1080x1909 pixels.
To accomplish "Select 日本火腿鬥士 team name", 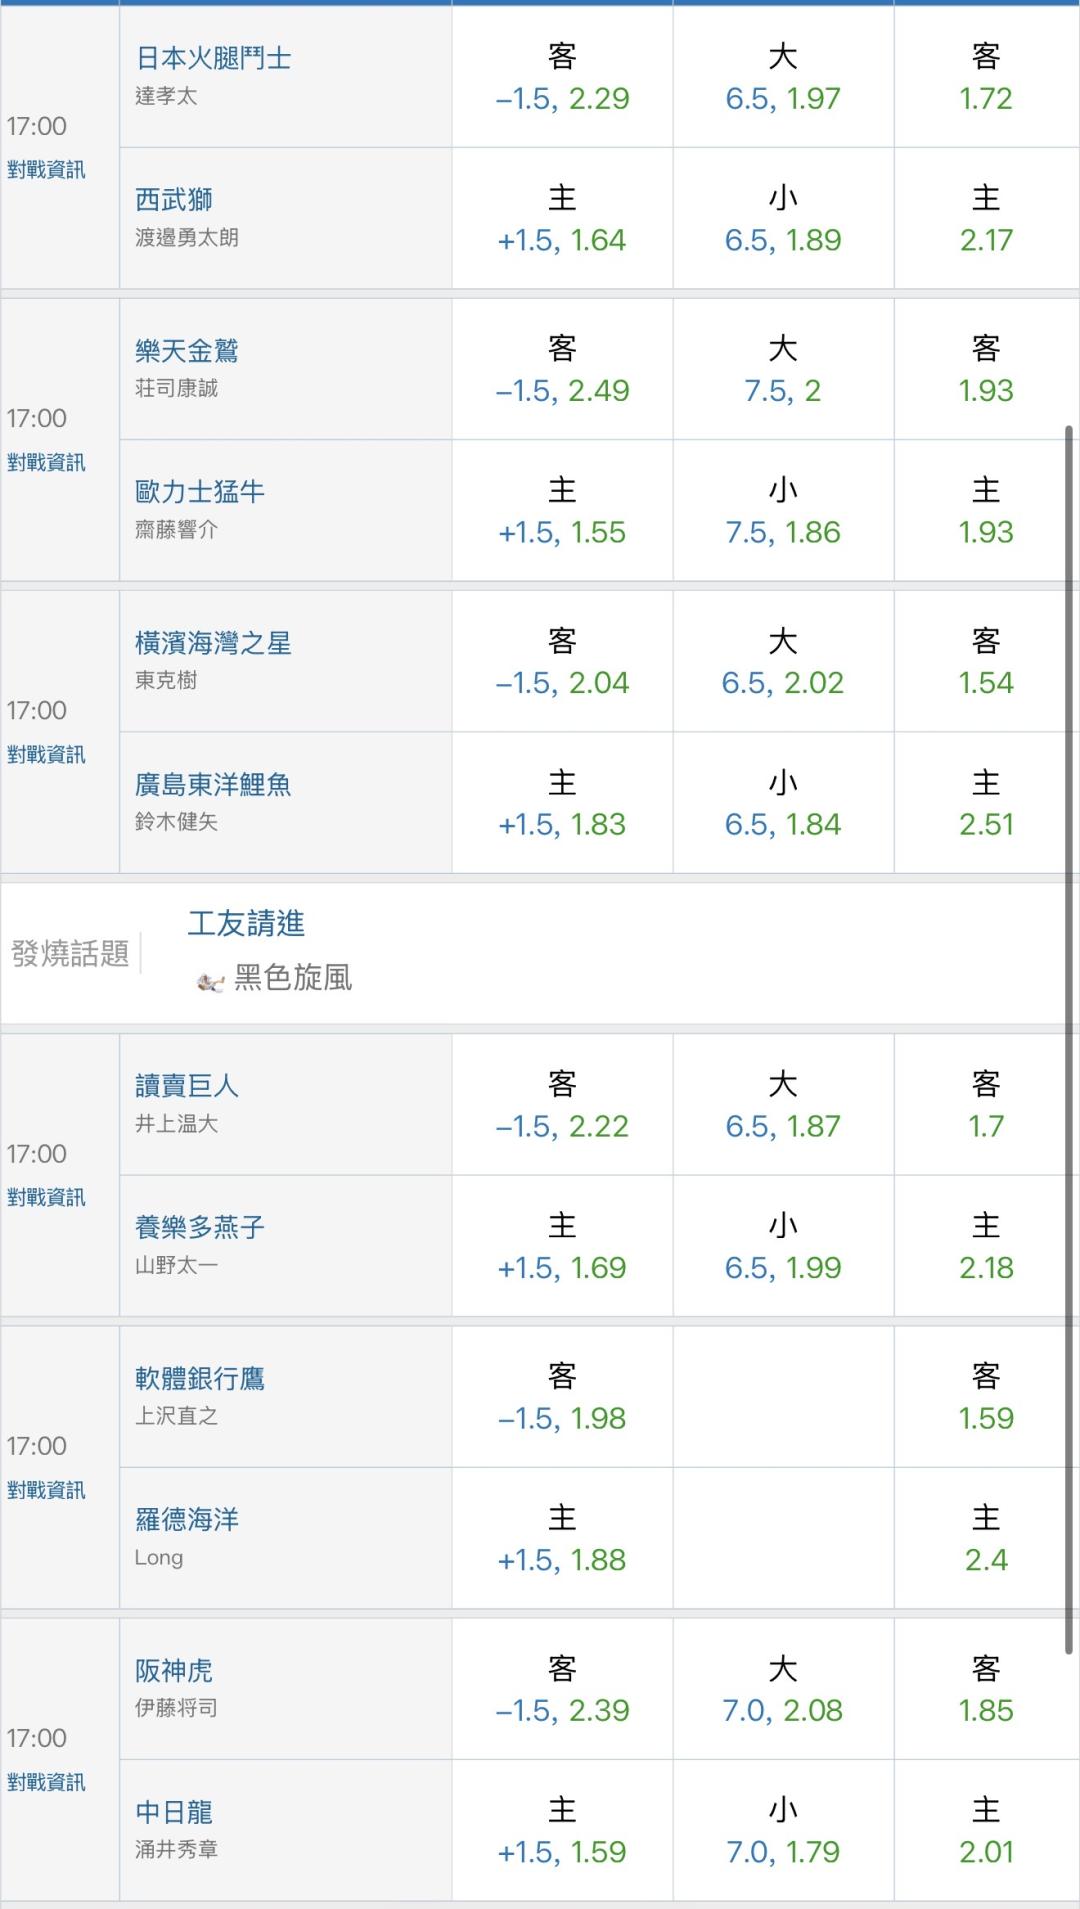I will pos(213,58).
